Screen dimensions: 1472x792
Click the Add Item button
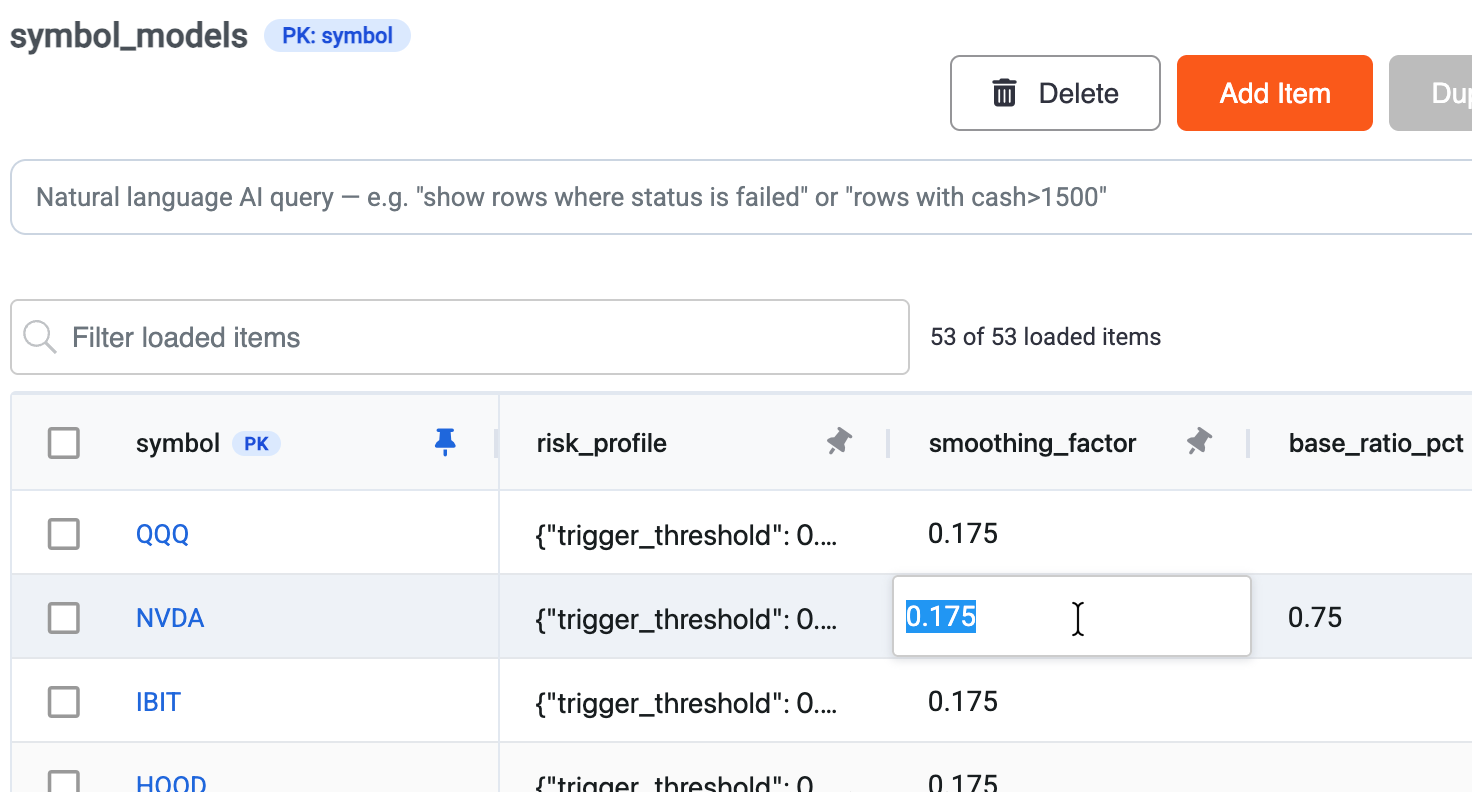click(x=1275, y=93)
